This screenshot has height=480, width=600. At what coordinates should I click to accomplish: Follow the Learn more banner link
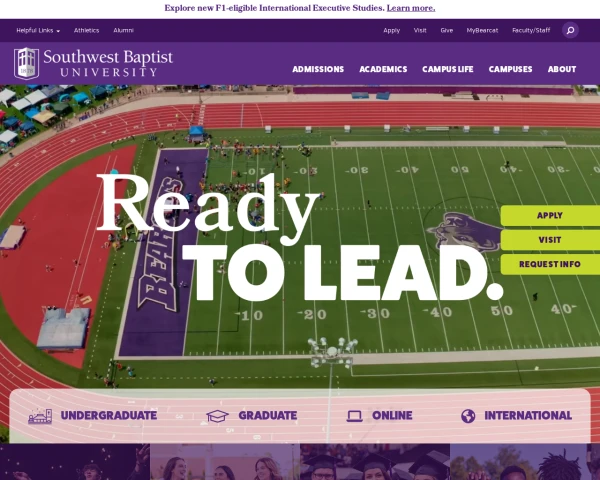pyautogui.click(x=411, y=8)
